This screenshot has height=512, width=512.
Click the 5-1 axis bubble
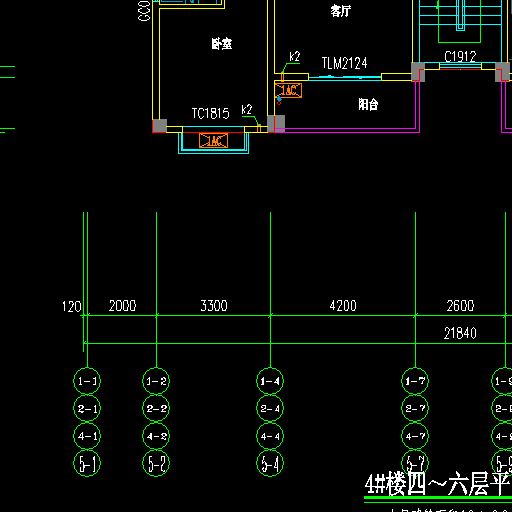(87, 463)
